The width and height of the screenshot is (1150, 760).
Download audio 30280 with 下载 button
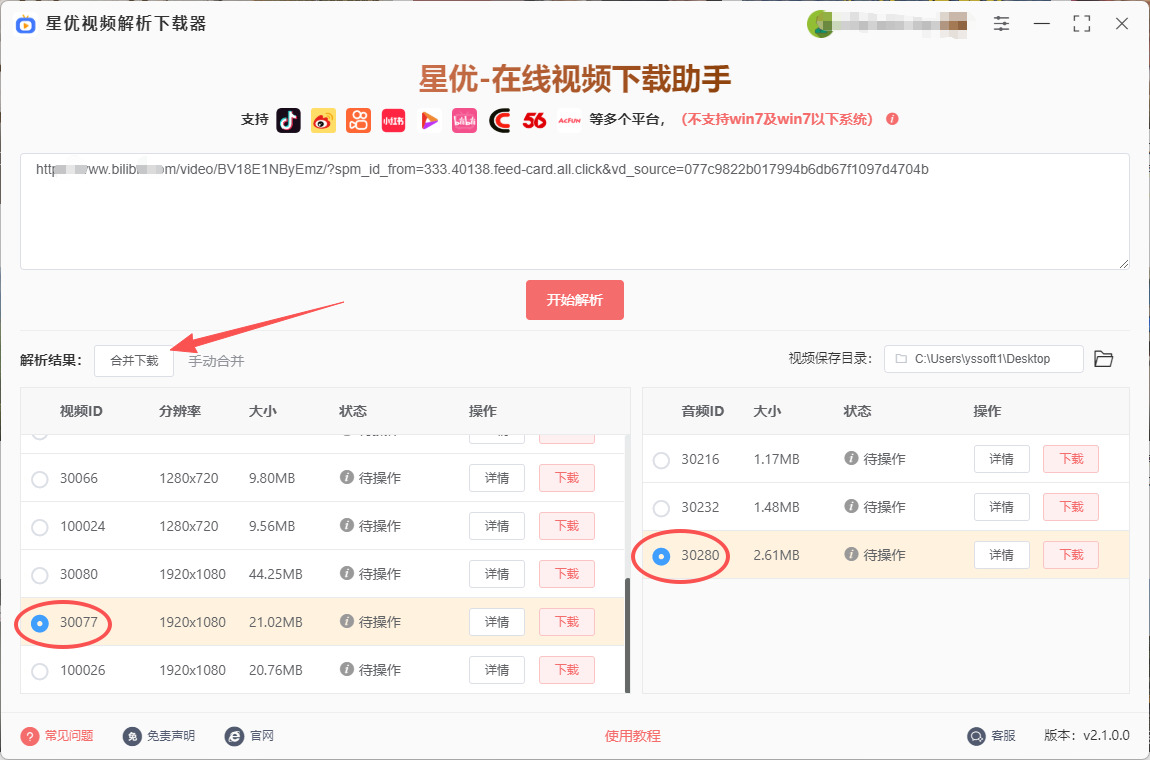click(1071, 555)
